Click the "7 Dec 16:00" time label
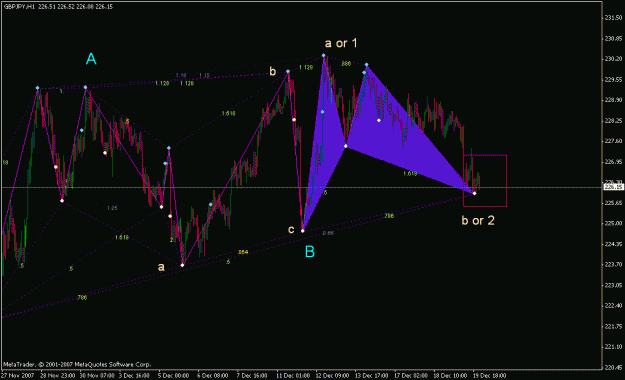 pos(252,376)
